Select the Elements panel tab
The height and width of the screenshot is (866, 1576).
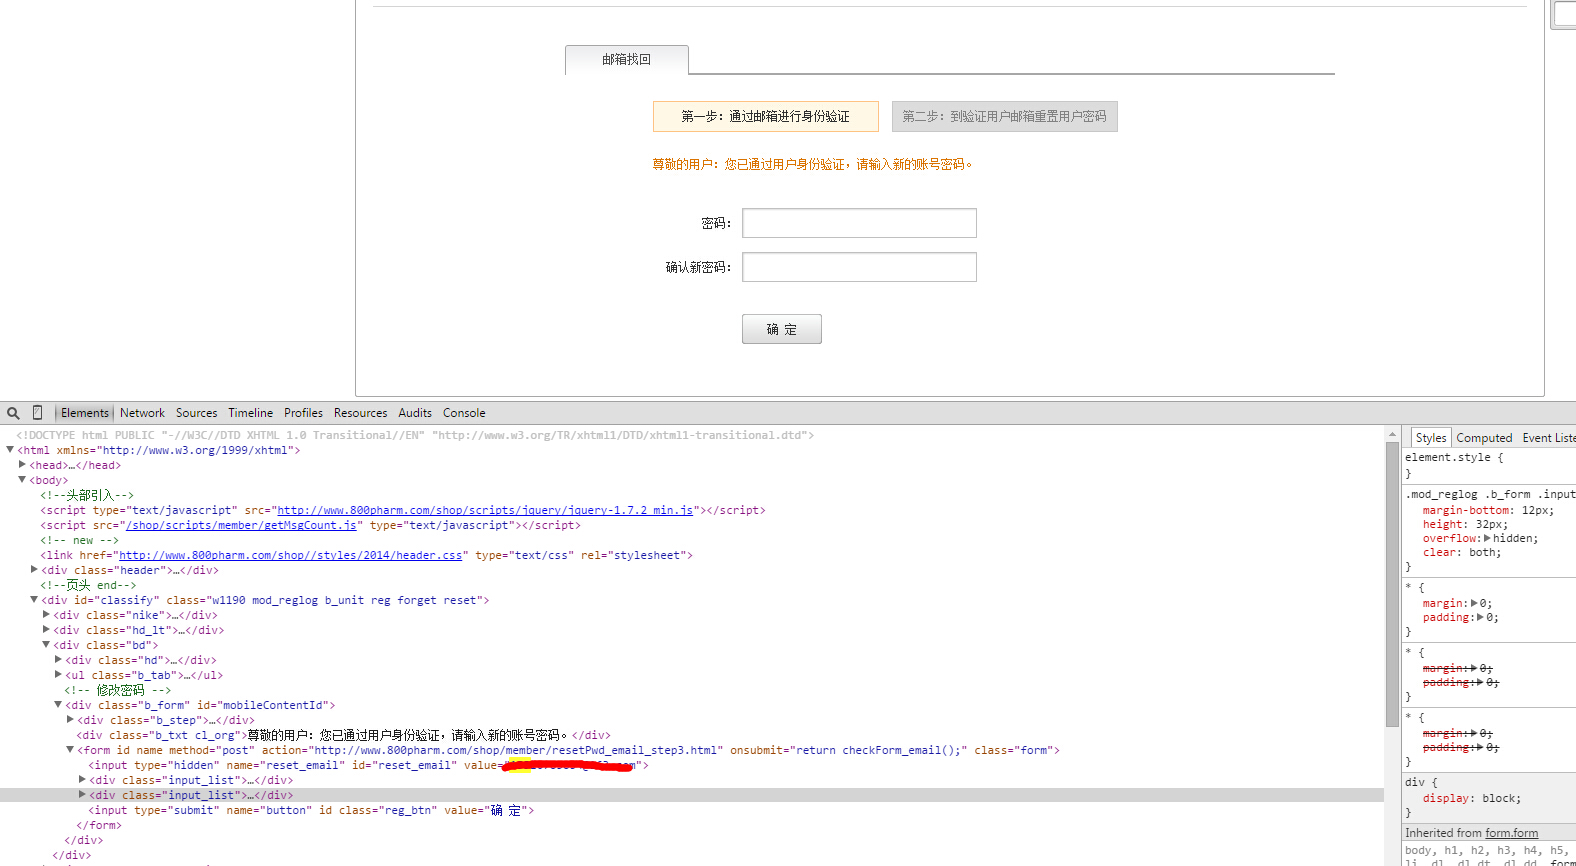coord(84,413)
